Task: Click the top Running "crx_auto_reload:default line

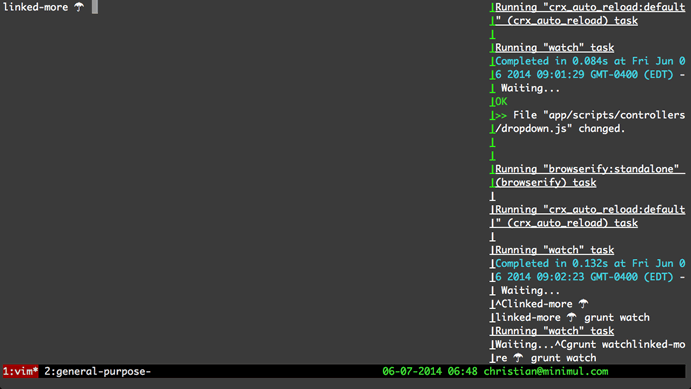Action: click(x=590, y=7)
